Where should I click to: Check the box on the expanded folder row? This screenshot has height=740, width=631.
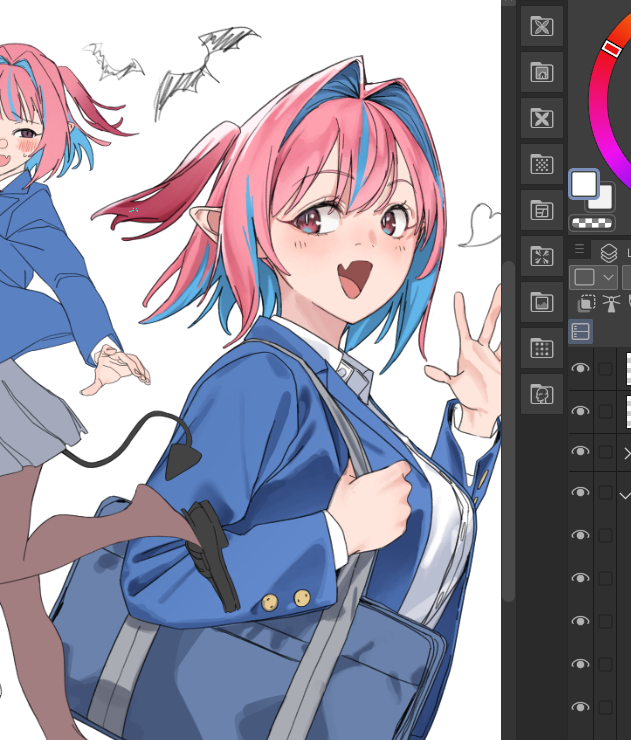point(606,493)
